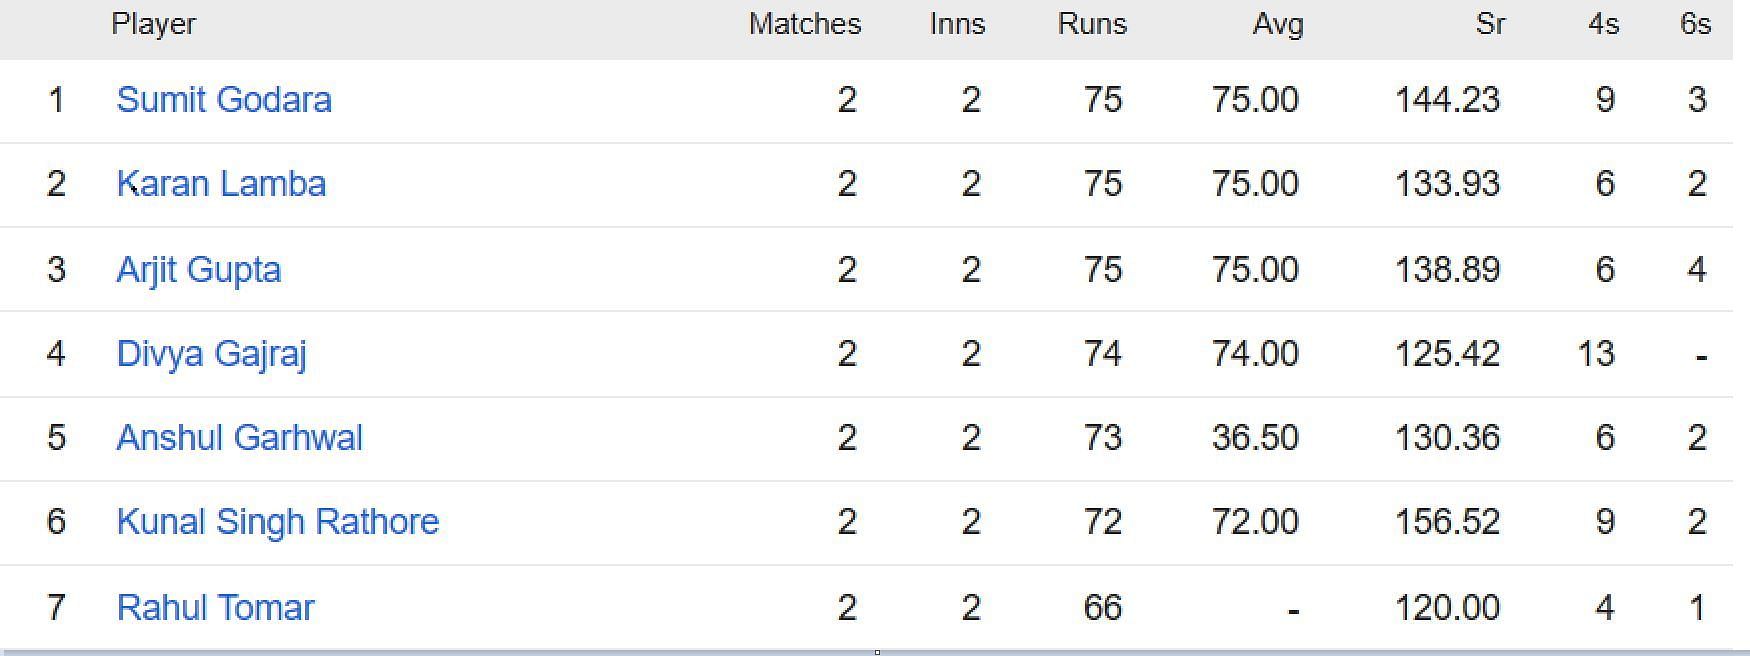Click the Rahul Tomar player link
This screenshot has height=656, width=1750.
[216, 608]
